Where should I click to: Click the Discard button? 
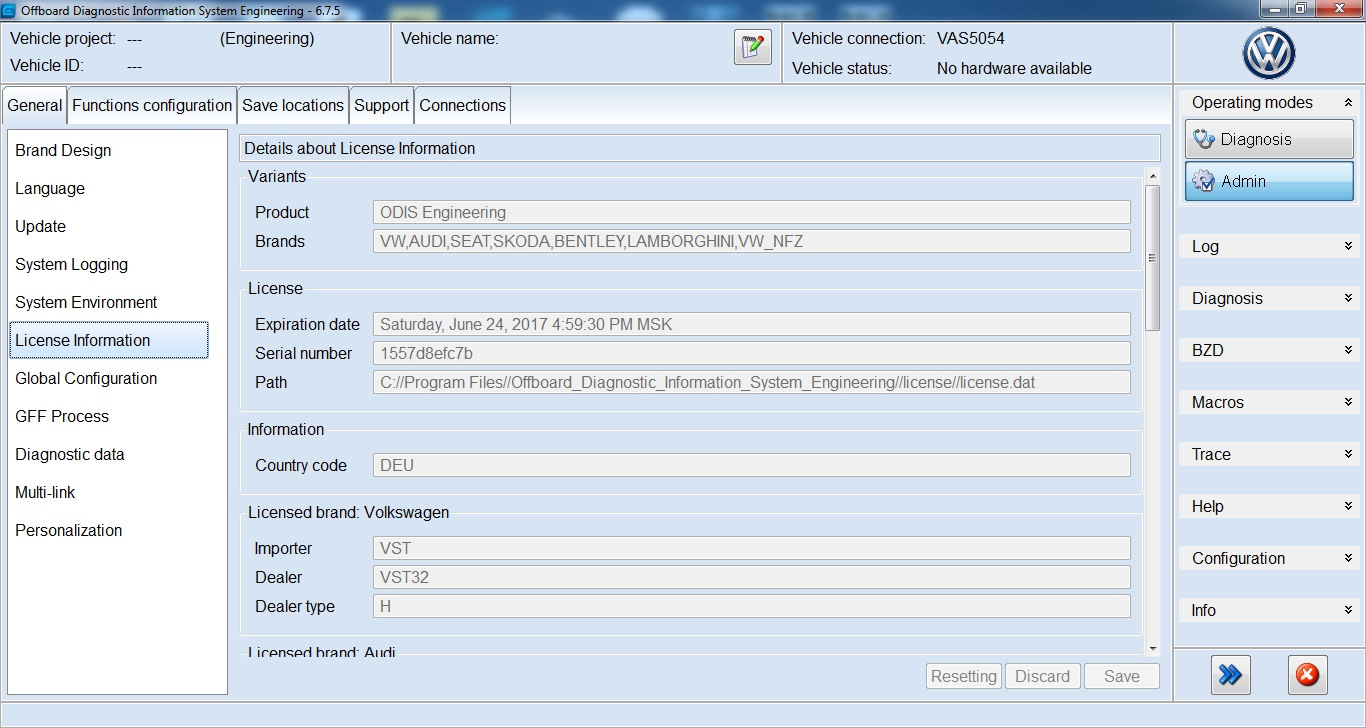(1042, 676)
